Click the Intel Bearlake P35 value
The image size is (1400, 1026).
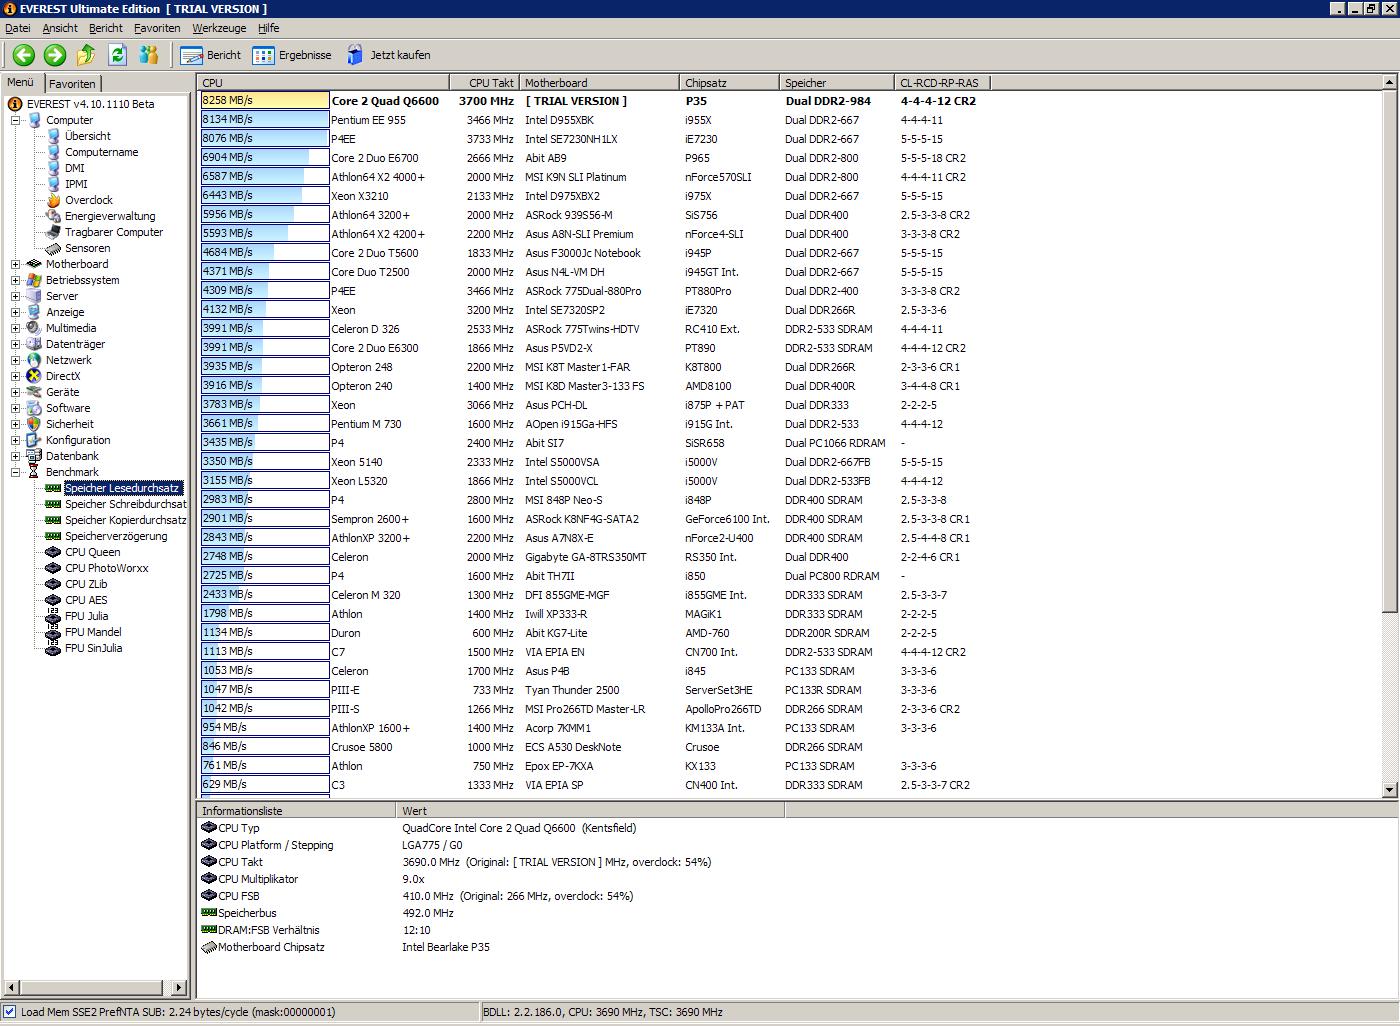[x=446, y=947]
